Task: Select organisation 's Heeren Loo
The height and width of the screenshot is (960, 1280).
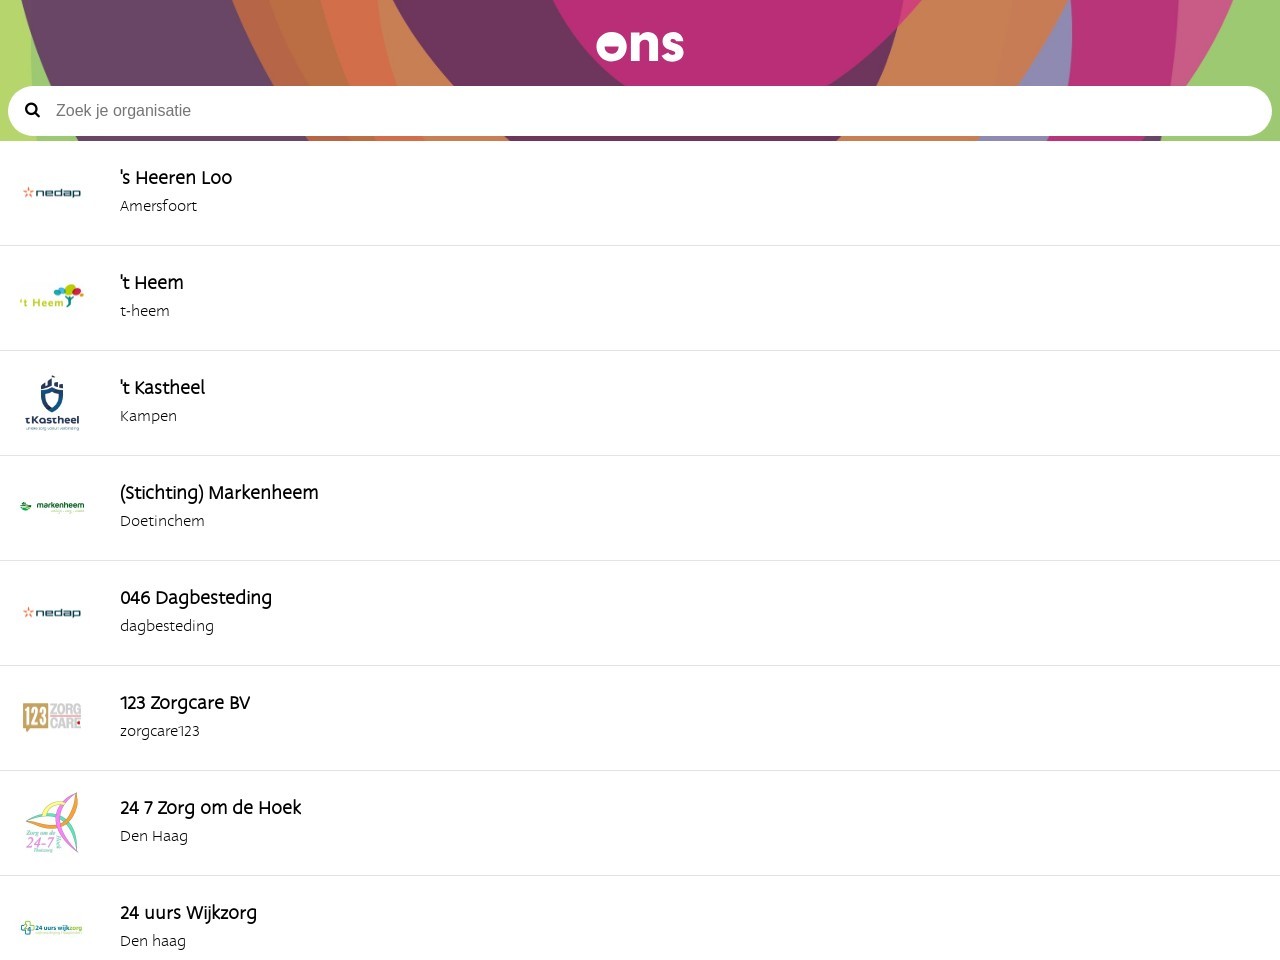Action: click(x=640, y=193)
